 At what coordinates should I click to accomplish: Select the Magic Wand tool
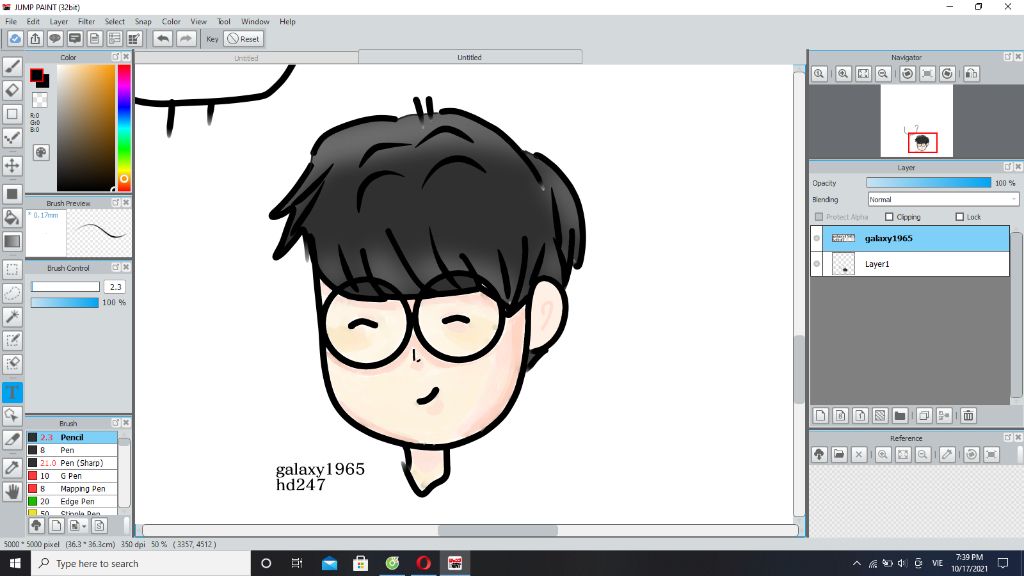[12, 317]
